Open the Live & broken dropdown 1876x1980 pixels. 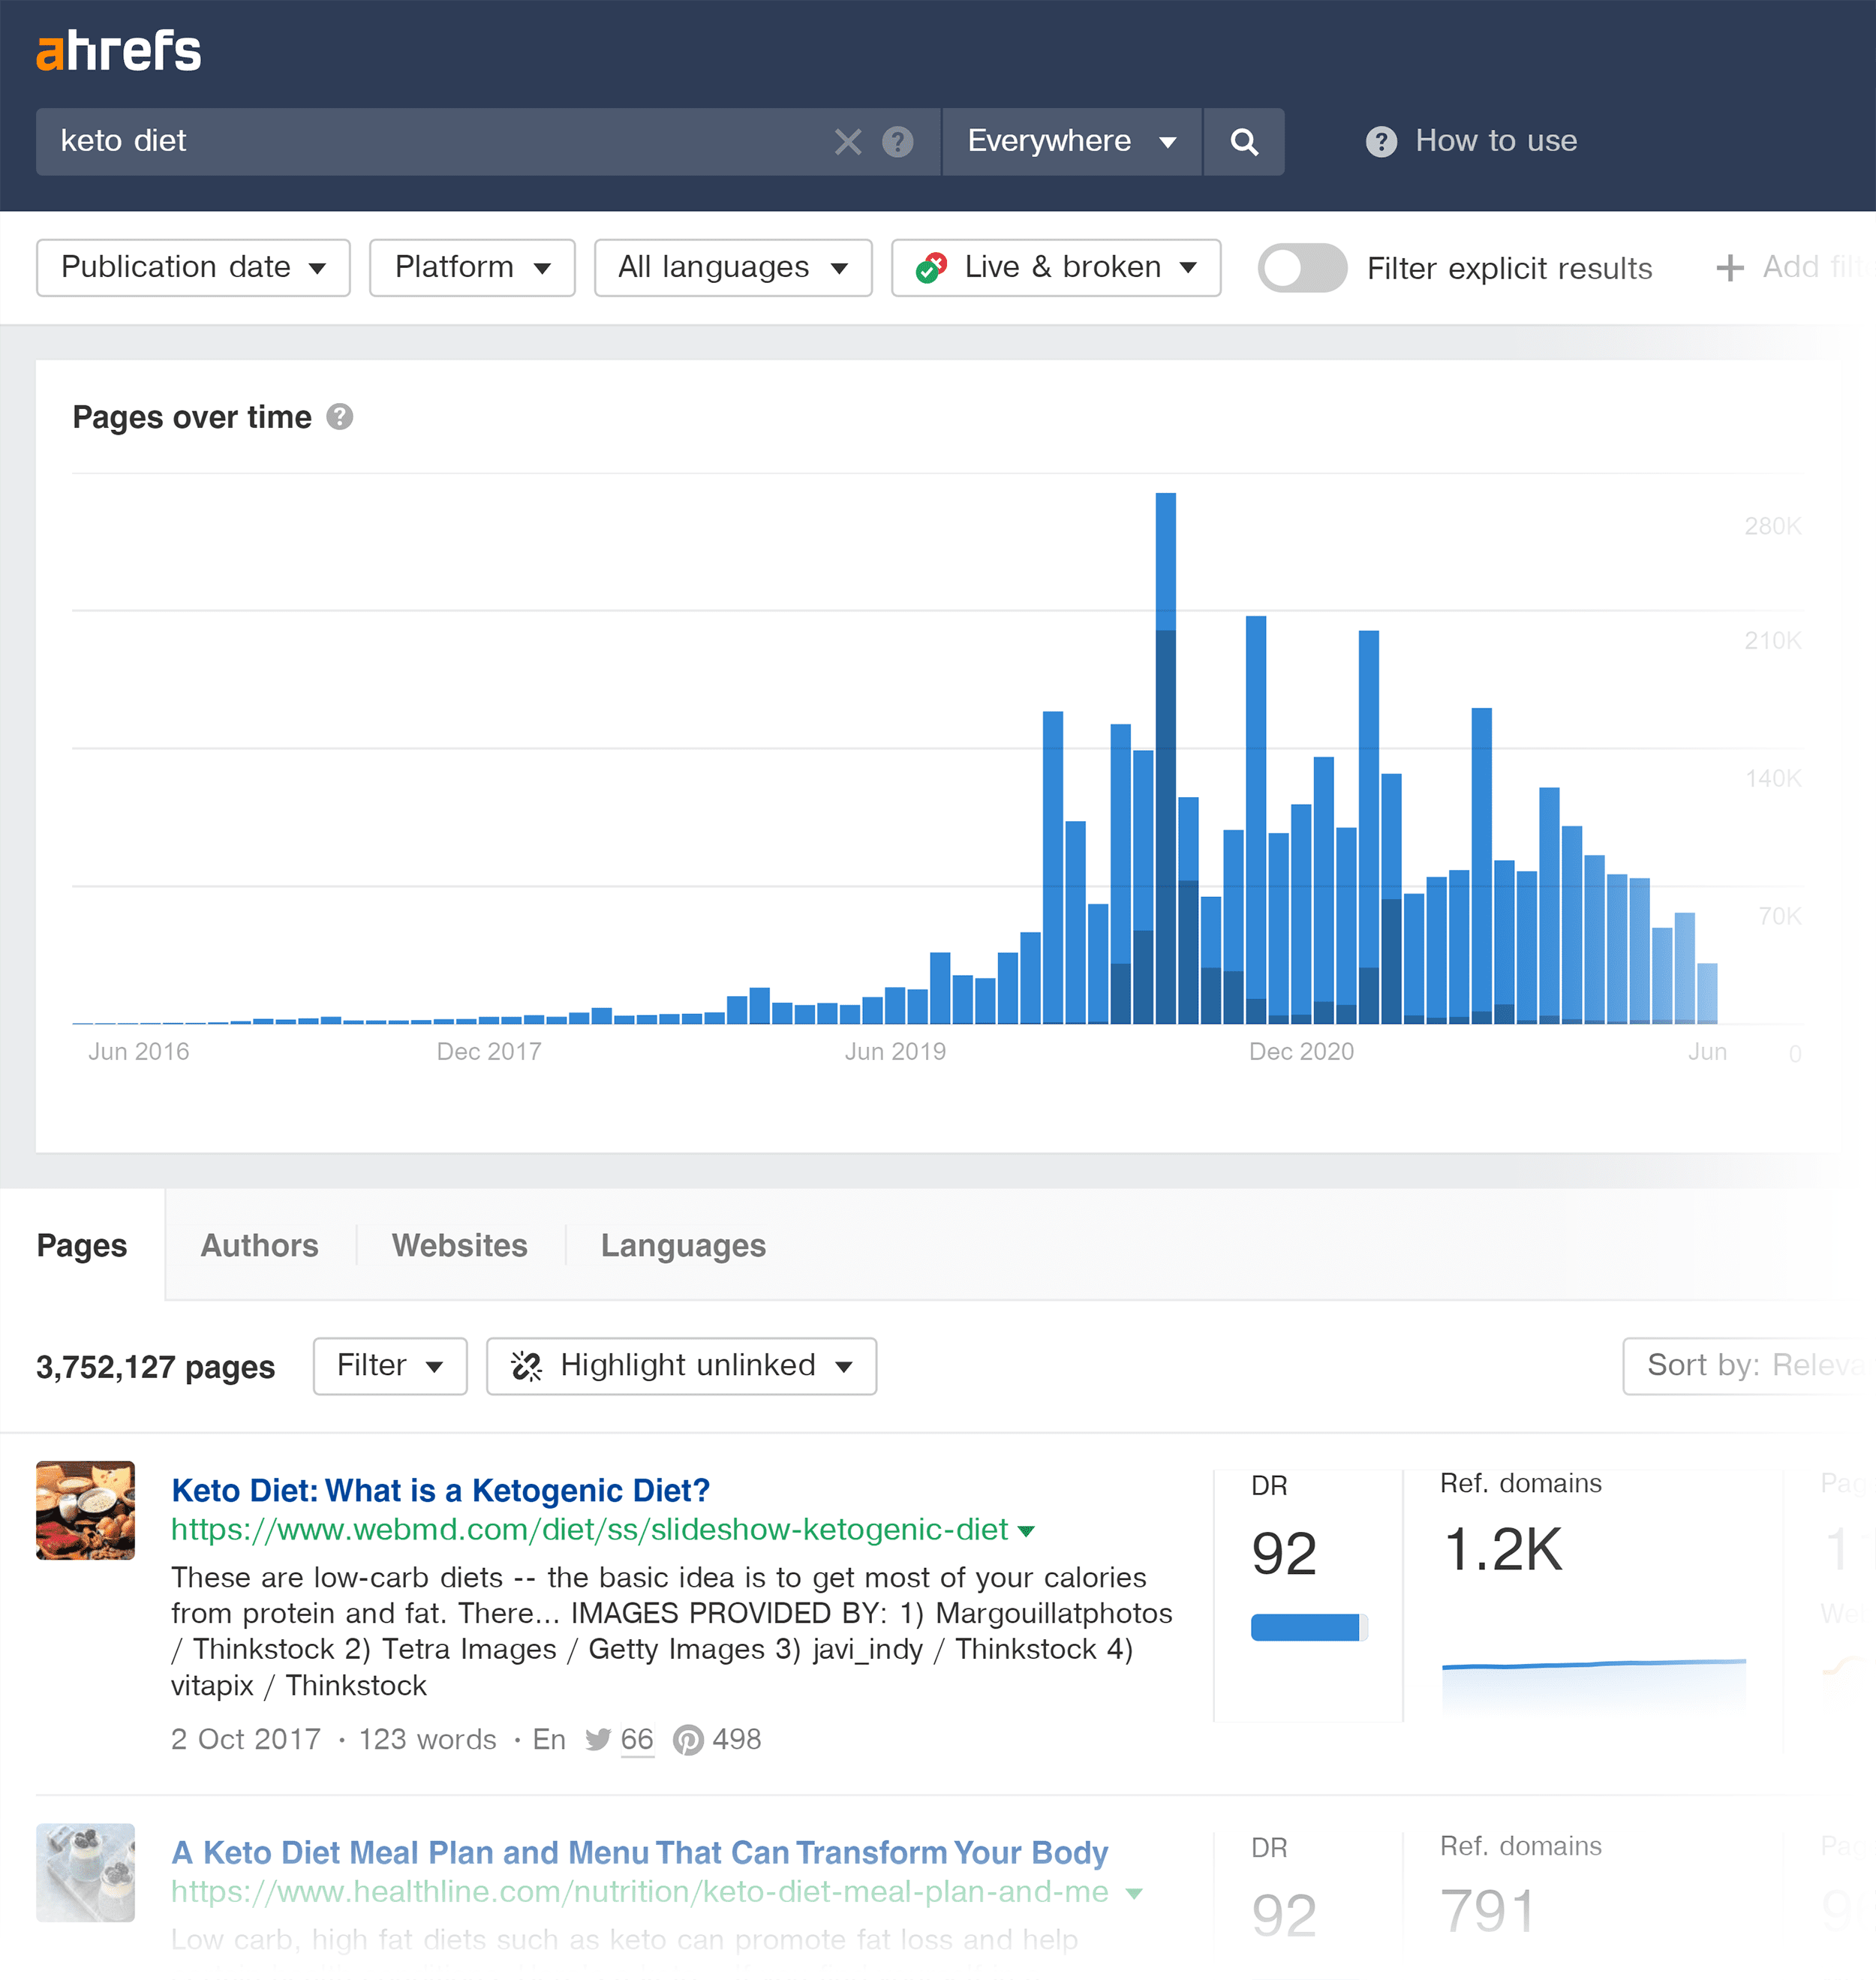[1056, 268]
